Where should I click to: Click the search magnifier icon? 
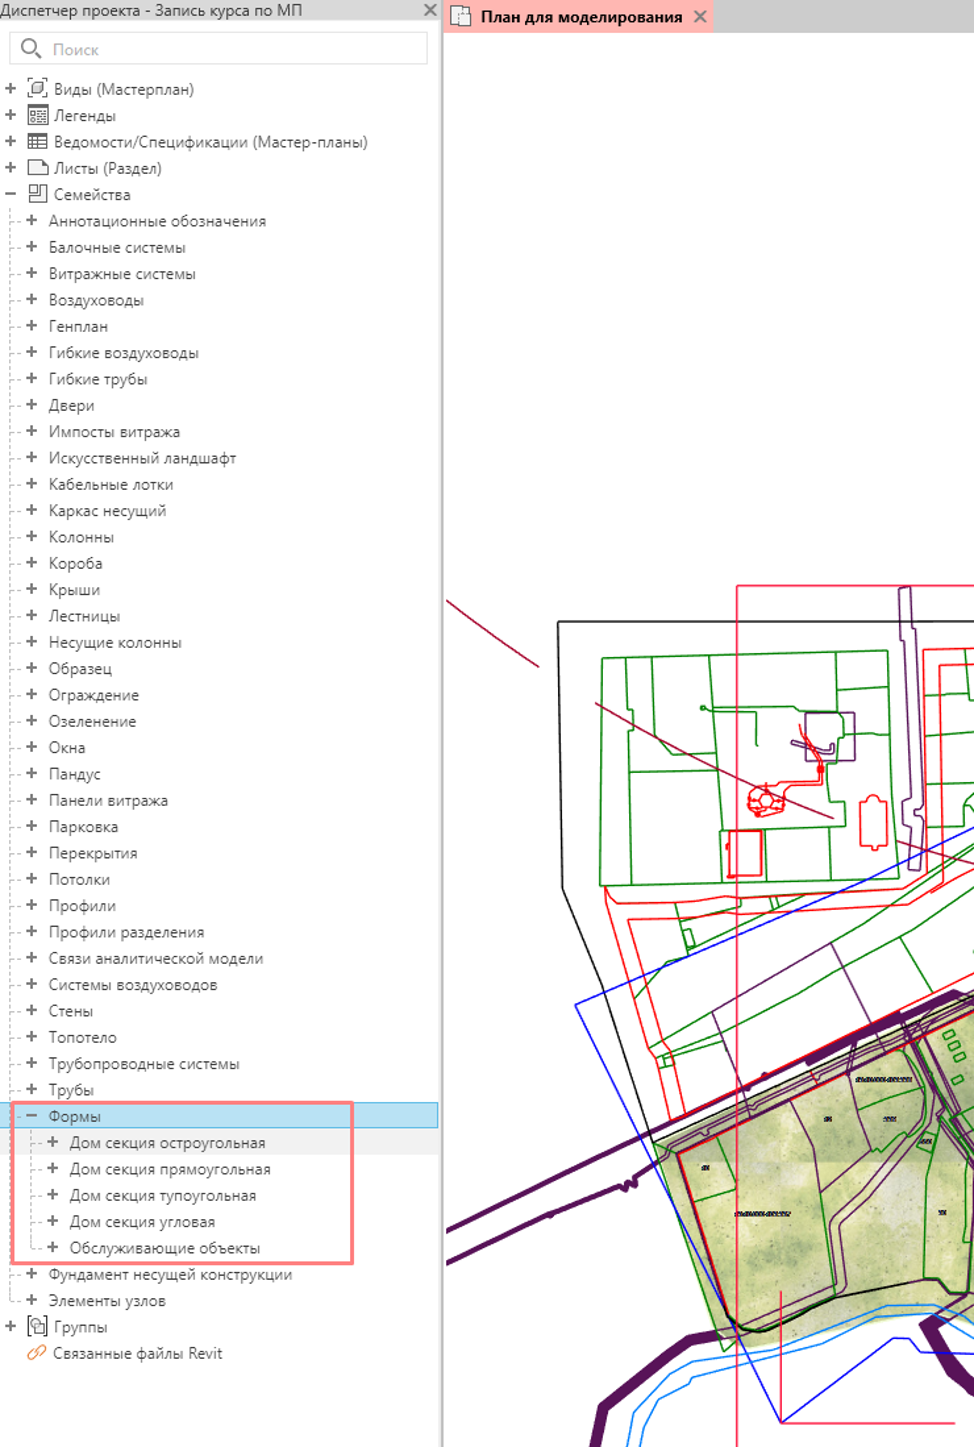pyautogui.click(x=30, y=48)
